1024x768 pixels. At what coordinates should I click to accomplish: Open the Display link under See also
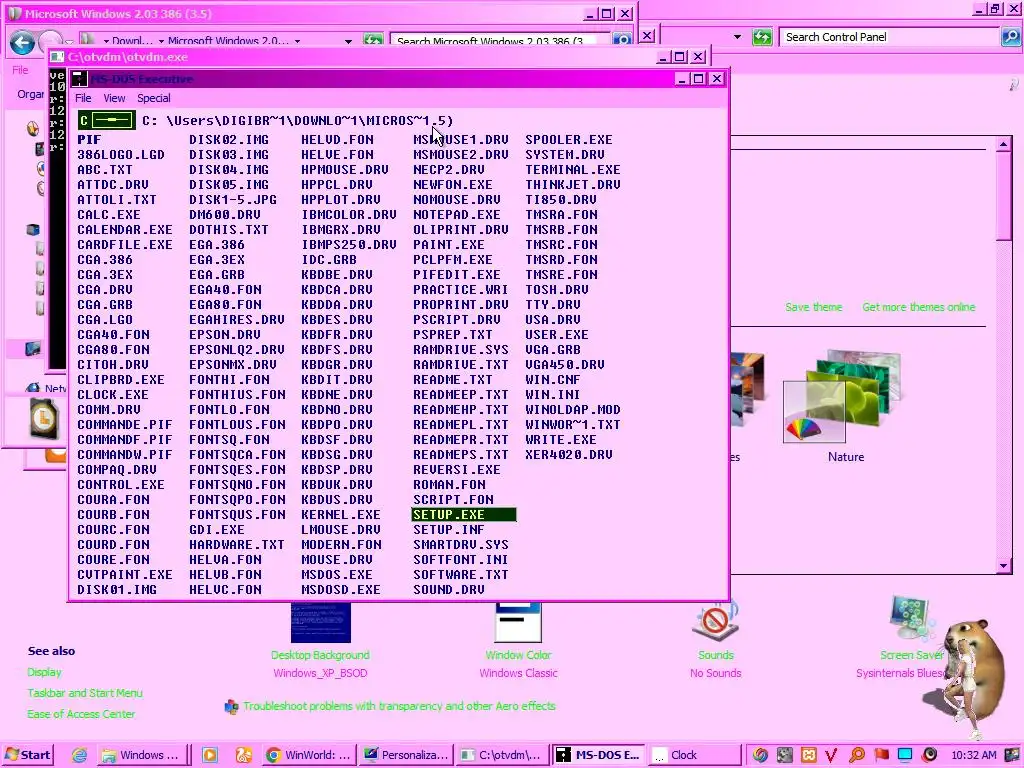coord(44,672)
